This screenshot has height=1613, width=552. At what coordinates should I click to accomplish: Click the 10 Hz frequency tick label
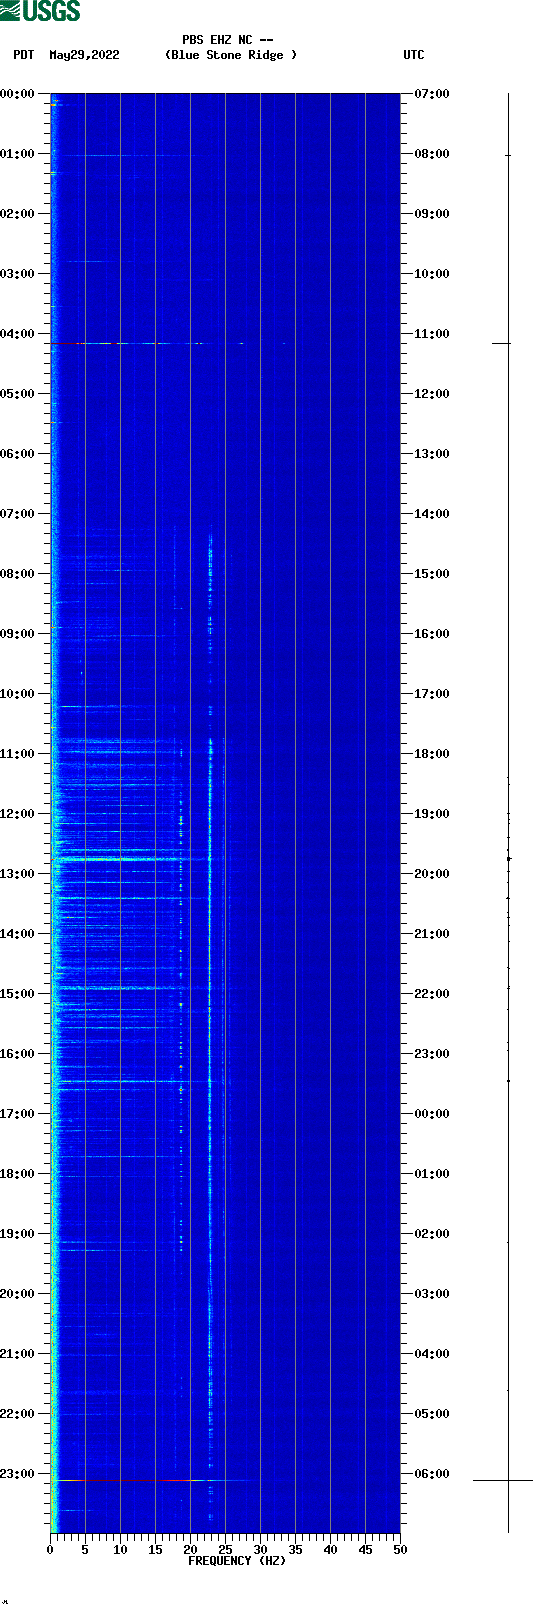120,1550
